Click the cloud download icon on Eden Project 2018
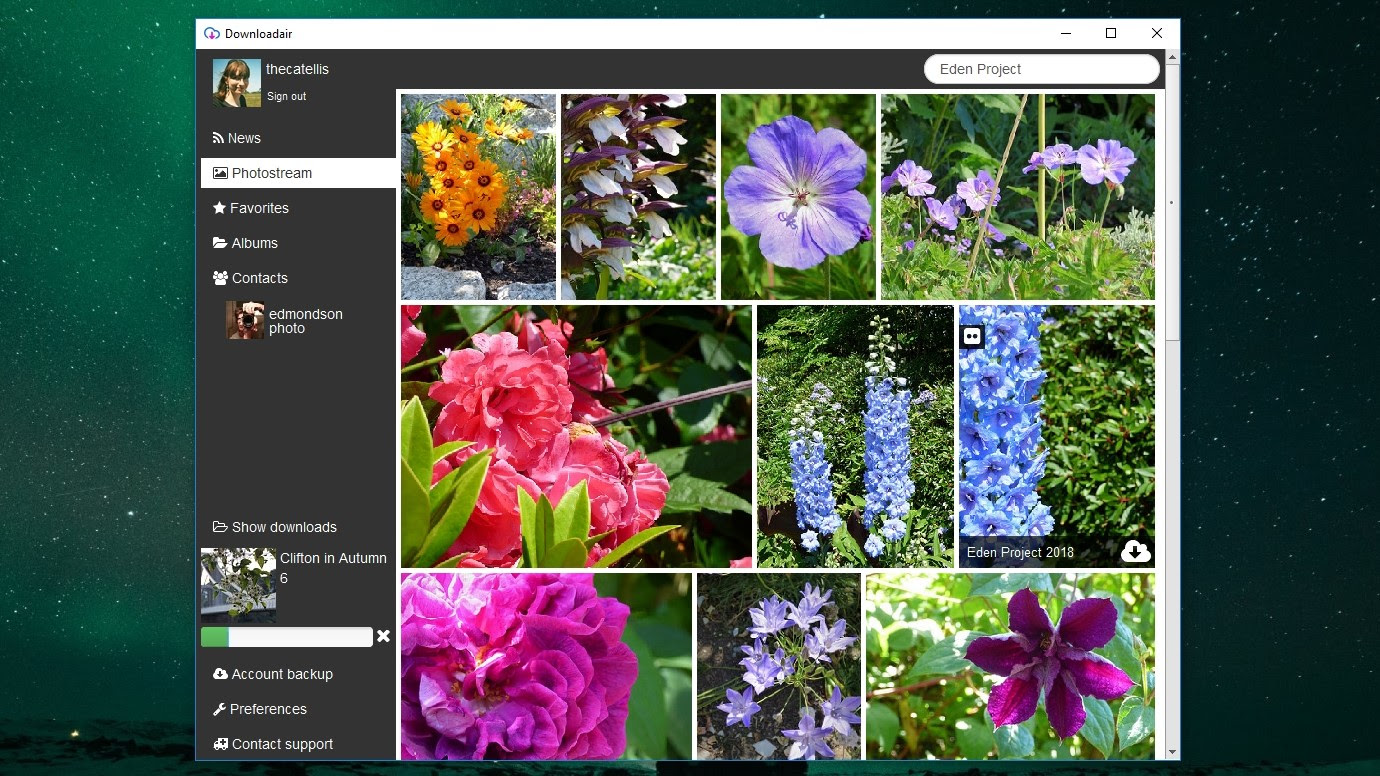This screenshot has height=776, width=1380. [x=1136, y=551]
